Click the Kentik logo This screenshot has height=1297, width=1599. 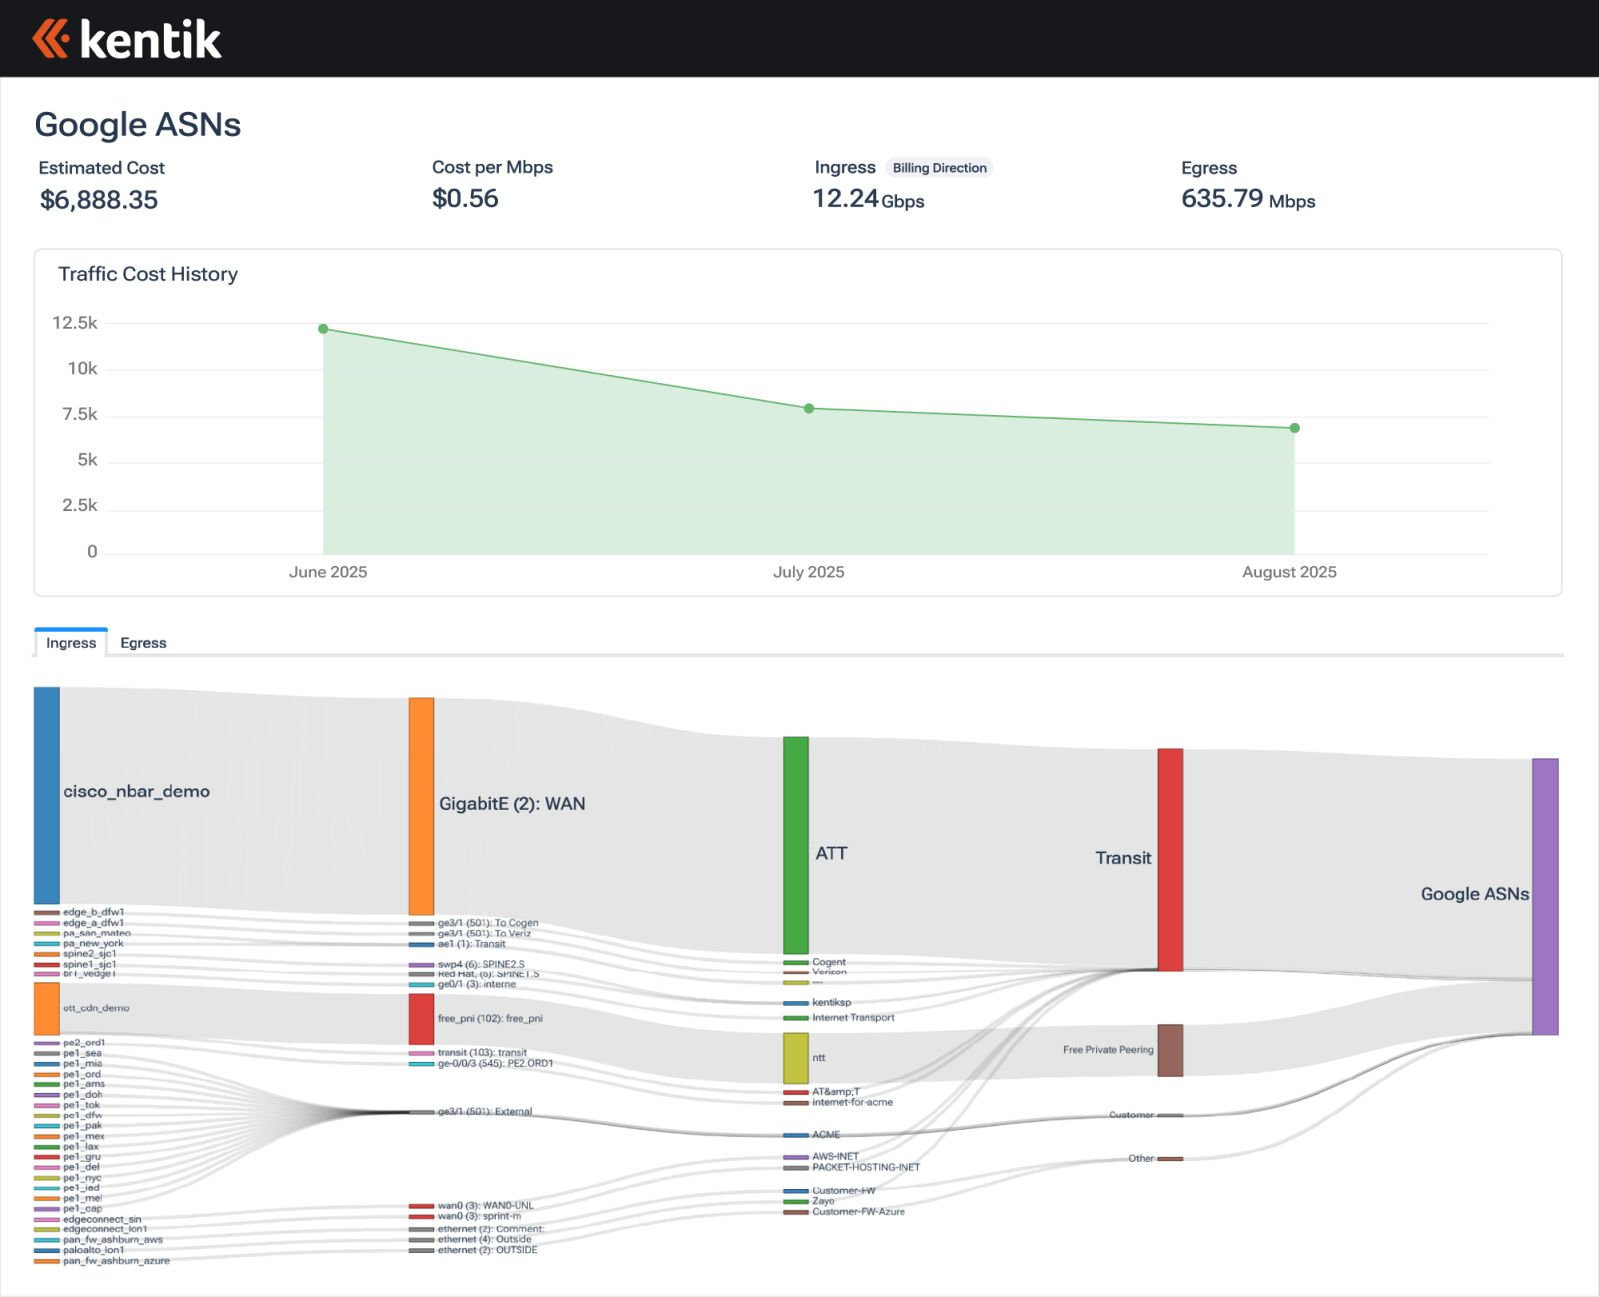pyautogui.click(x=126, y=39)
